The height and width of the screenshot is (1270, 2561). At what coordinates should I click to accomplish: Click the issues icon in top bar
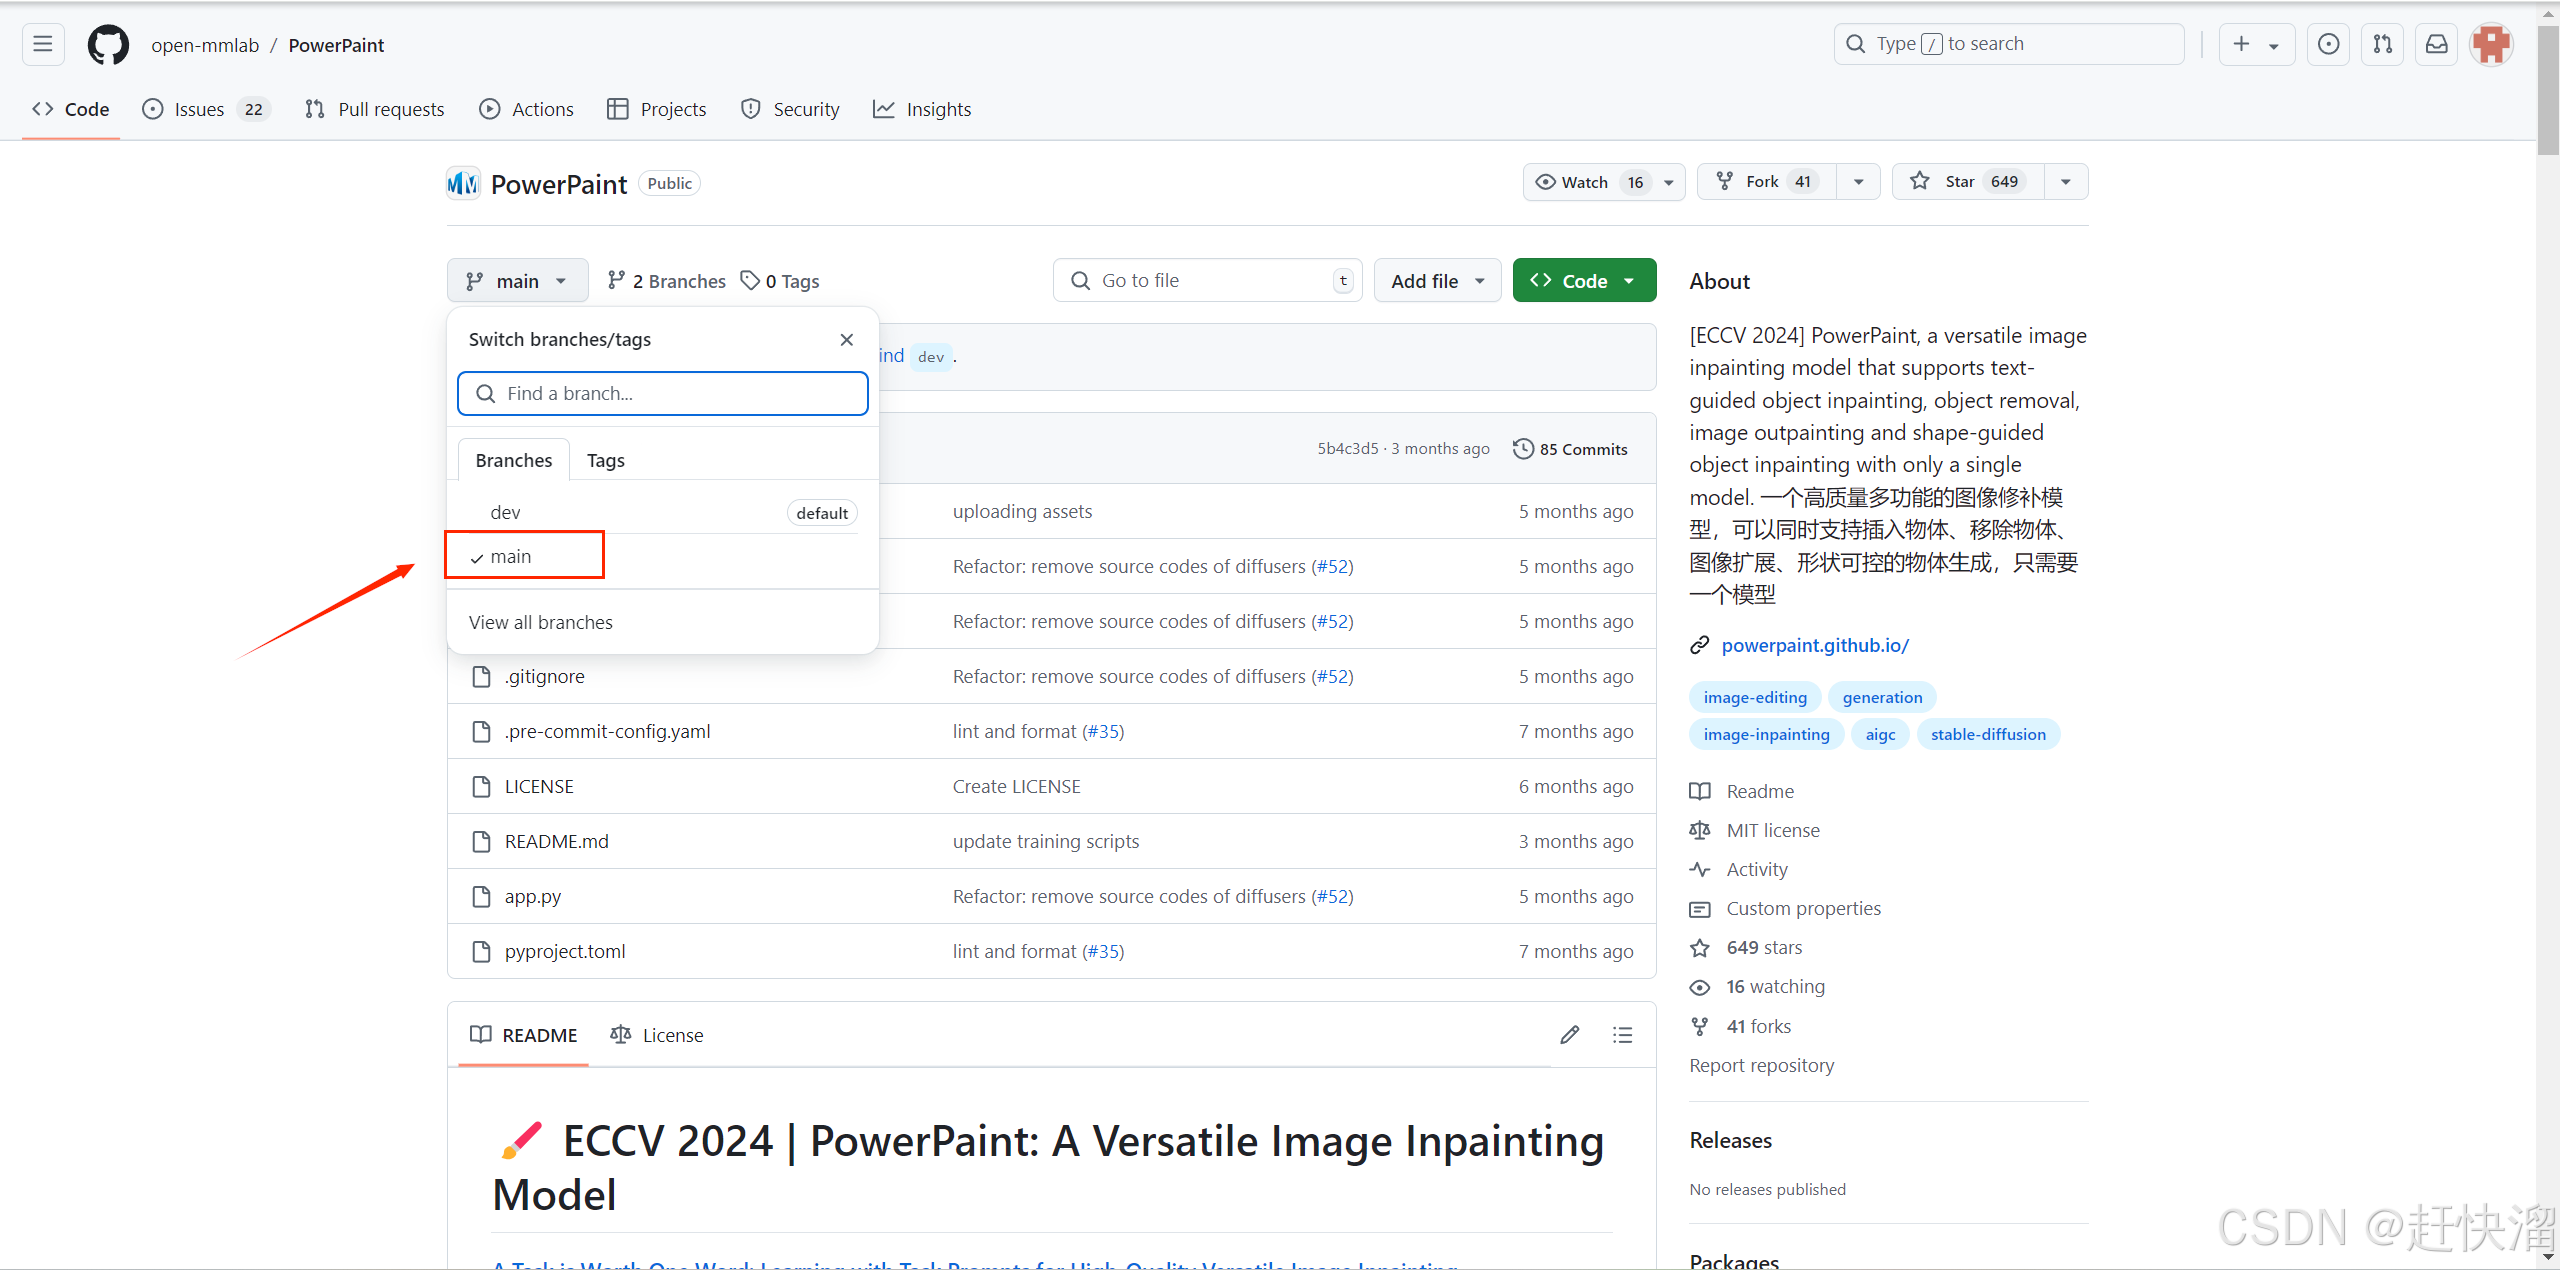pyautogui.click(x=2328, y=44)
